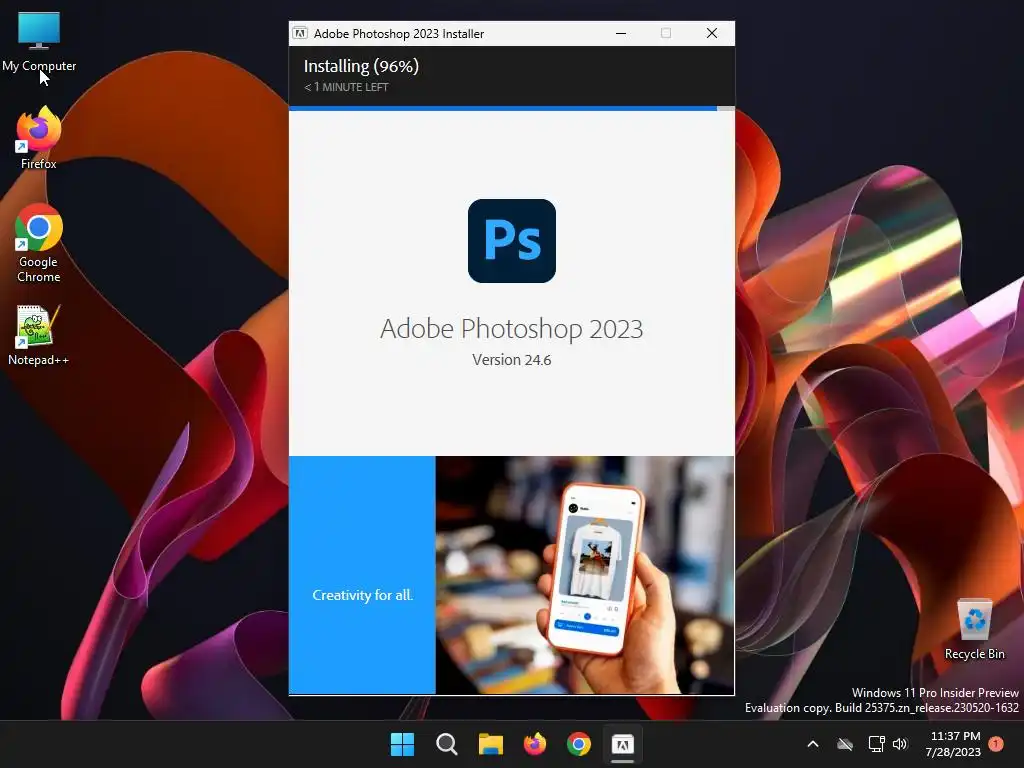Open the network tray icon
Viewport: 1024px width, 768px height.
(876, 744)
